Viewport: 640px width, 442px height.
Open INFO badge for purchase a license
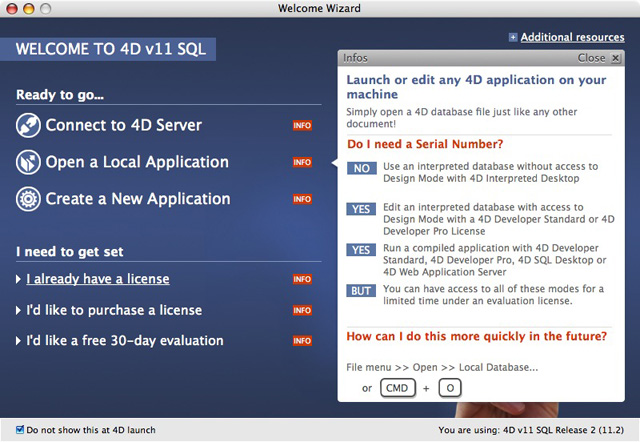[302, 310]
